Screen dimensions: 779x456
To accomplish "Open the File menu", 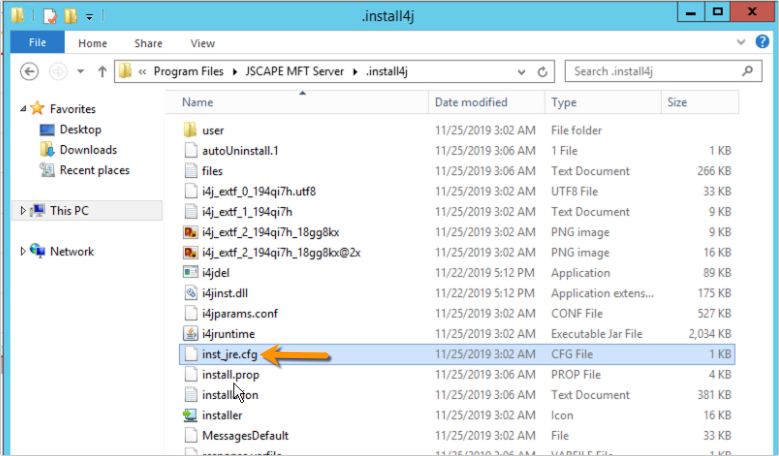I will (37, 43).
